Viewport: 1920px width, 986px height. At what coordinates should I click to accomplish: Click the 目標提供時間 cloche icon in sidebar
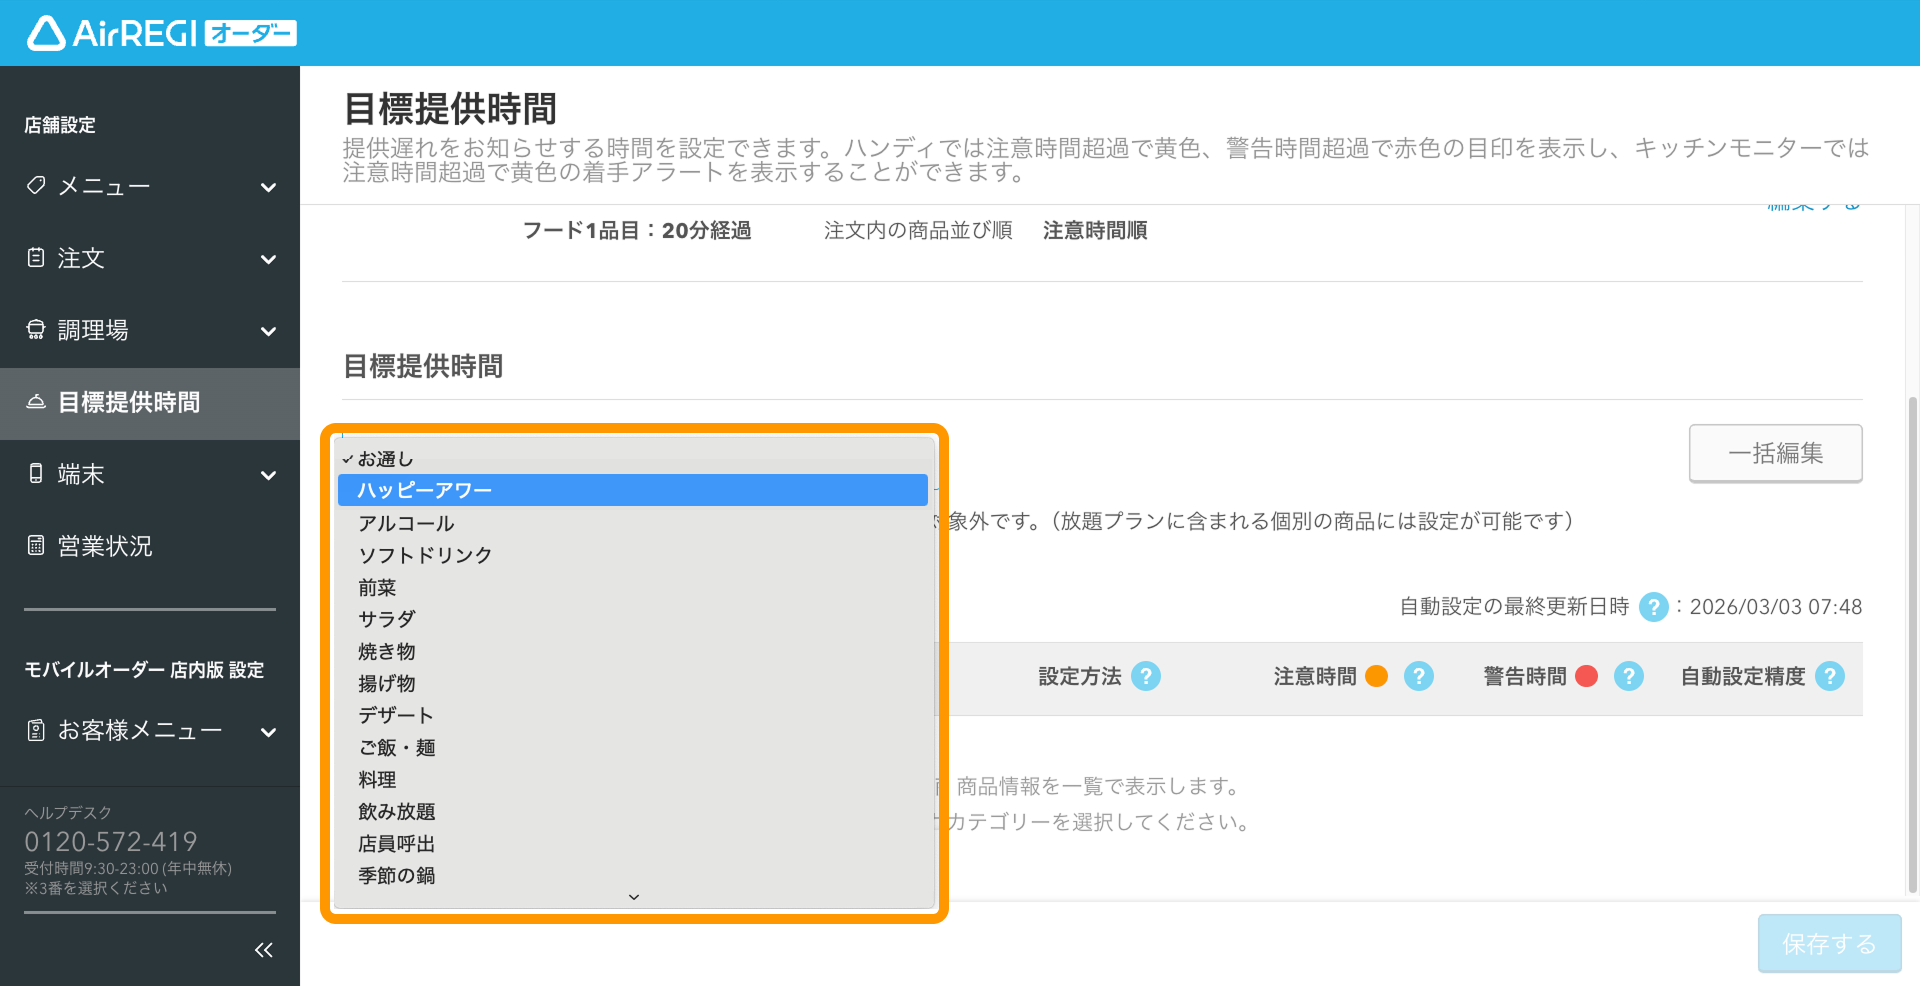pyautogui.click(x=36, y=401)
